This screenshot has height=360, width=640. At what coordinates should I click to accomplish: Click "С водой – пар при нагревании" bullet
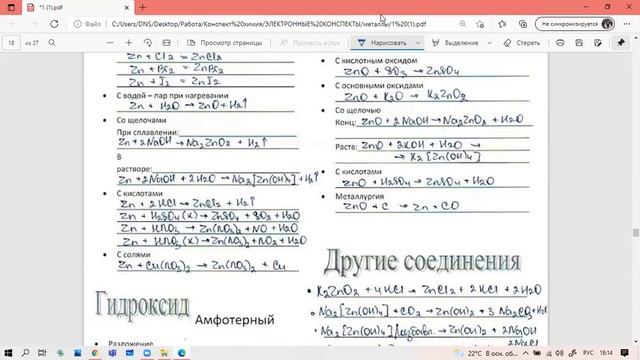[x=172, y=96]
